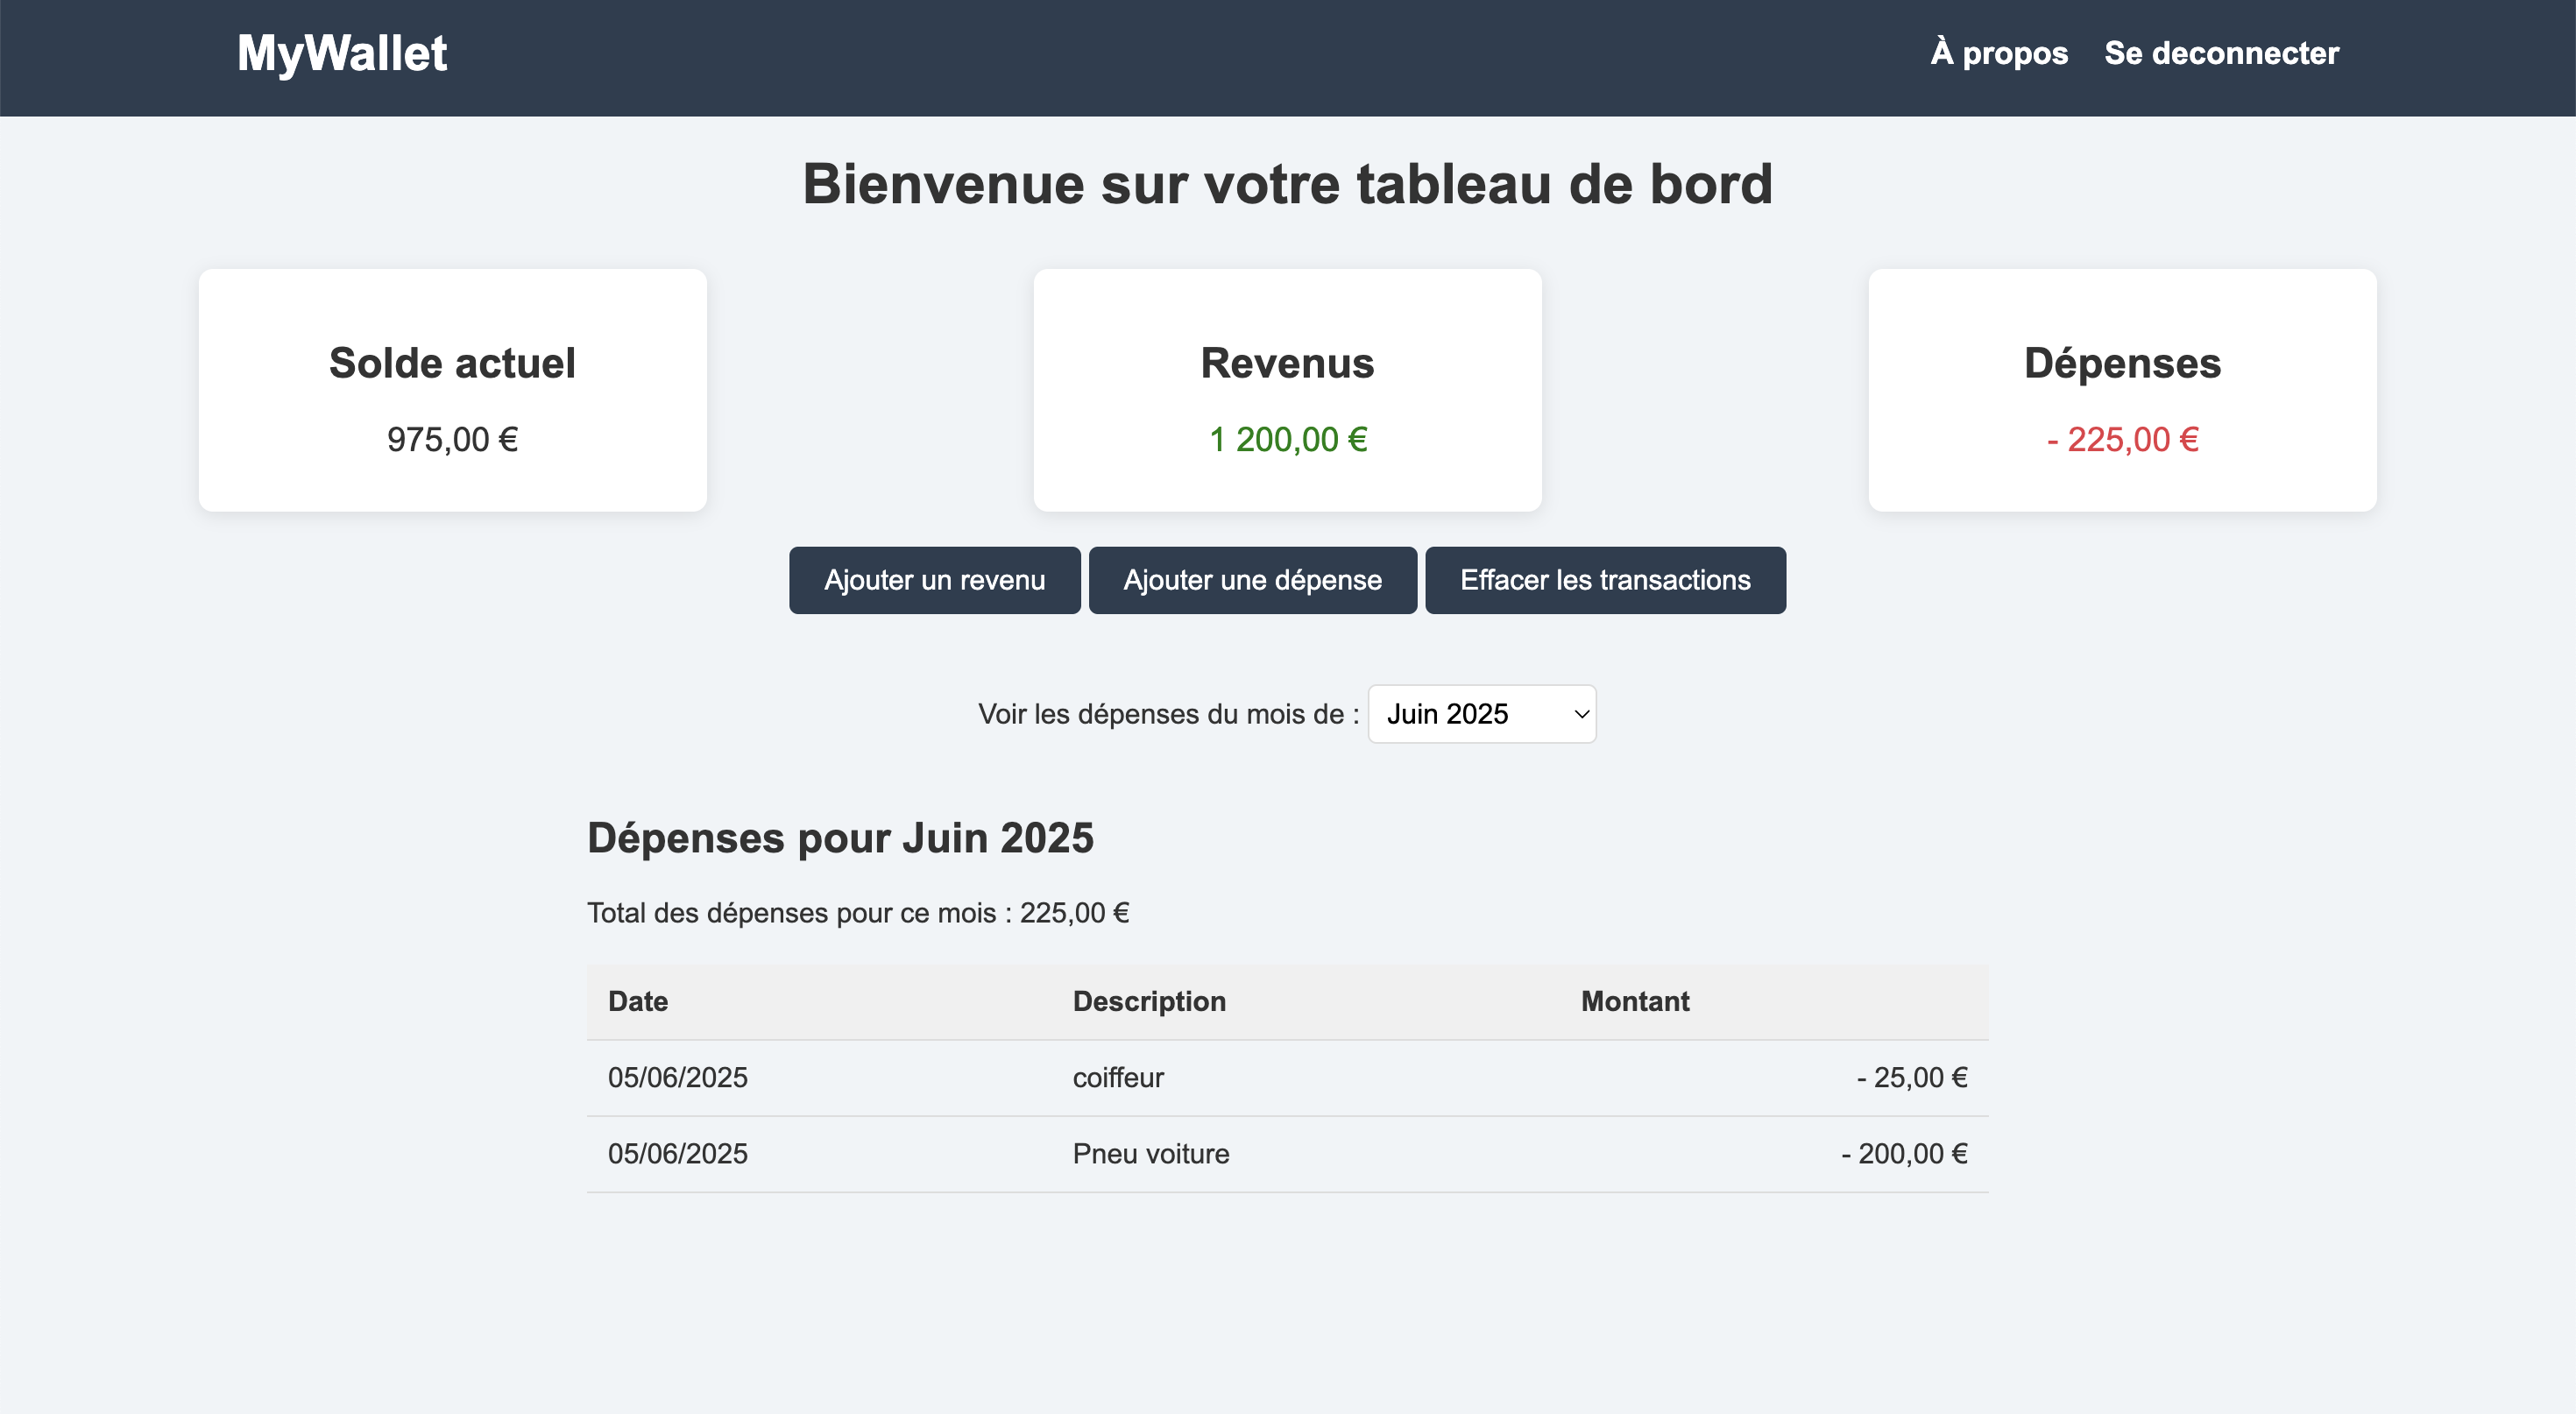Click the 1 200,00 € revenue amount

(x=1287, y=440)
